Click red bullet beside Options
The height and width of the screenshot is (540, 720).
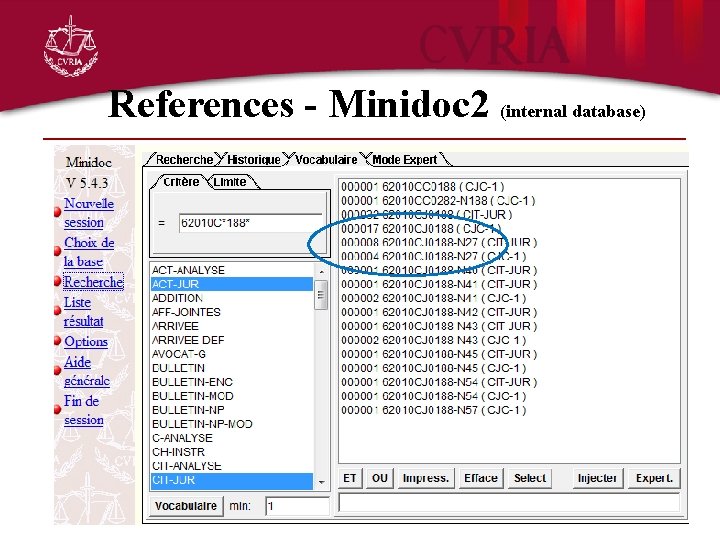[x=57, y=341]
